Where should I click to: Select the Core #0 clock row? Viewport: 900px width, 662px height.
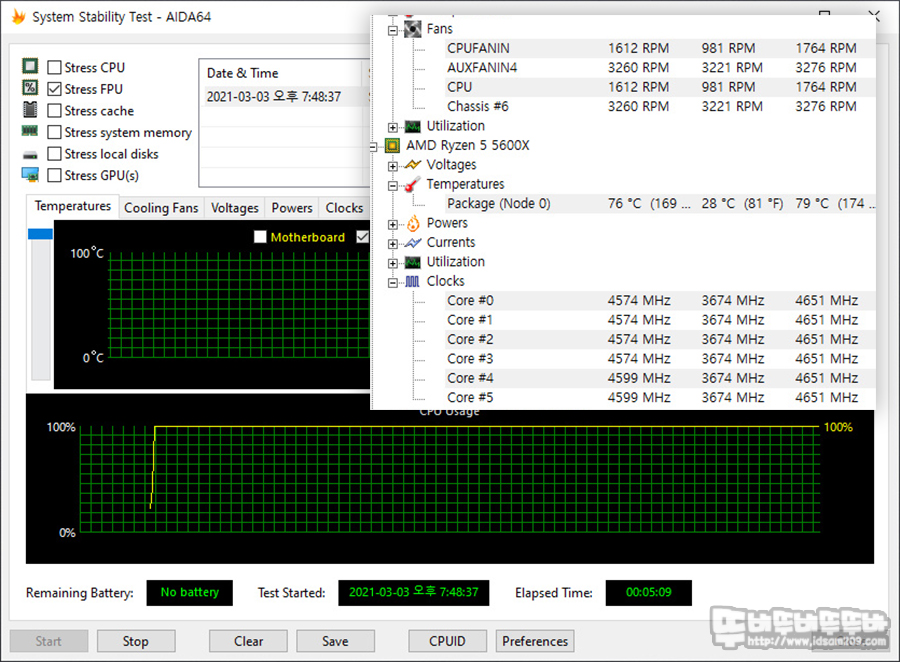[x=660, y=301]
